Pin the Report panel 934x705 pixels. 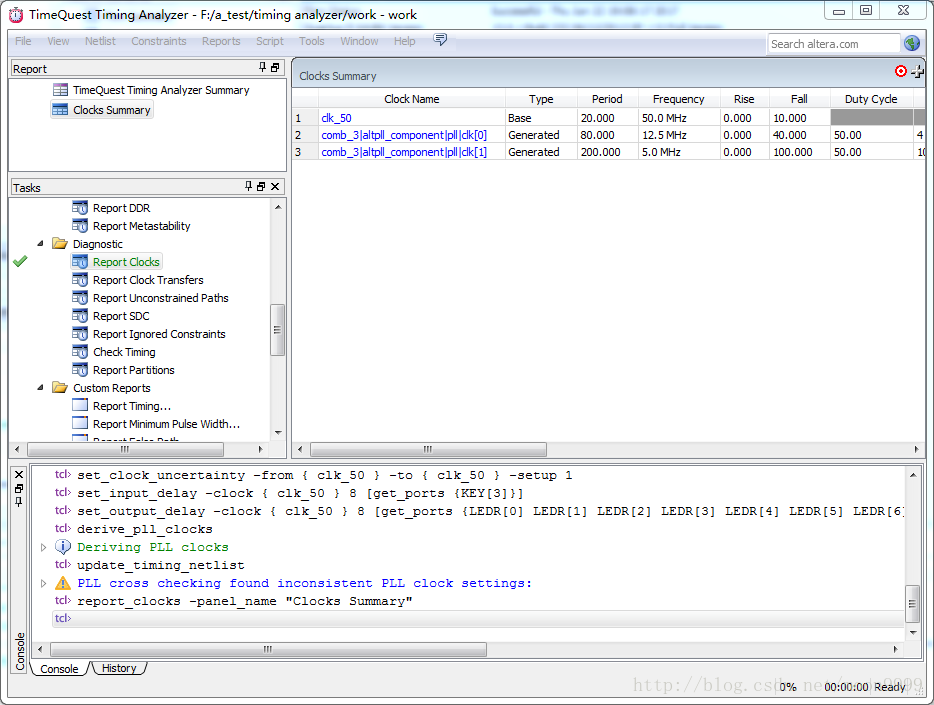263,68
